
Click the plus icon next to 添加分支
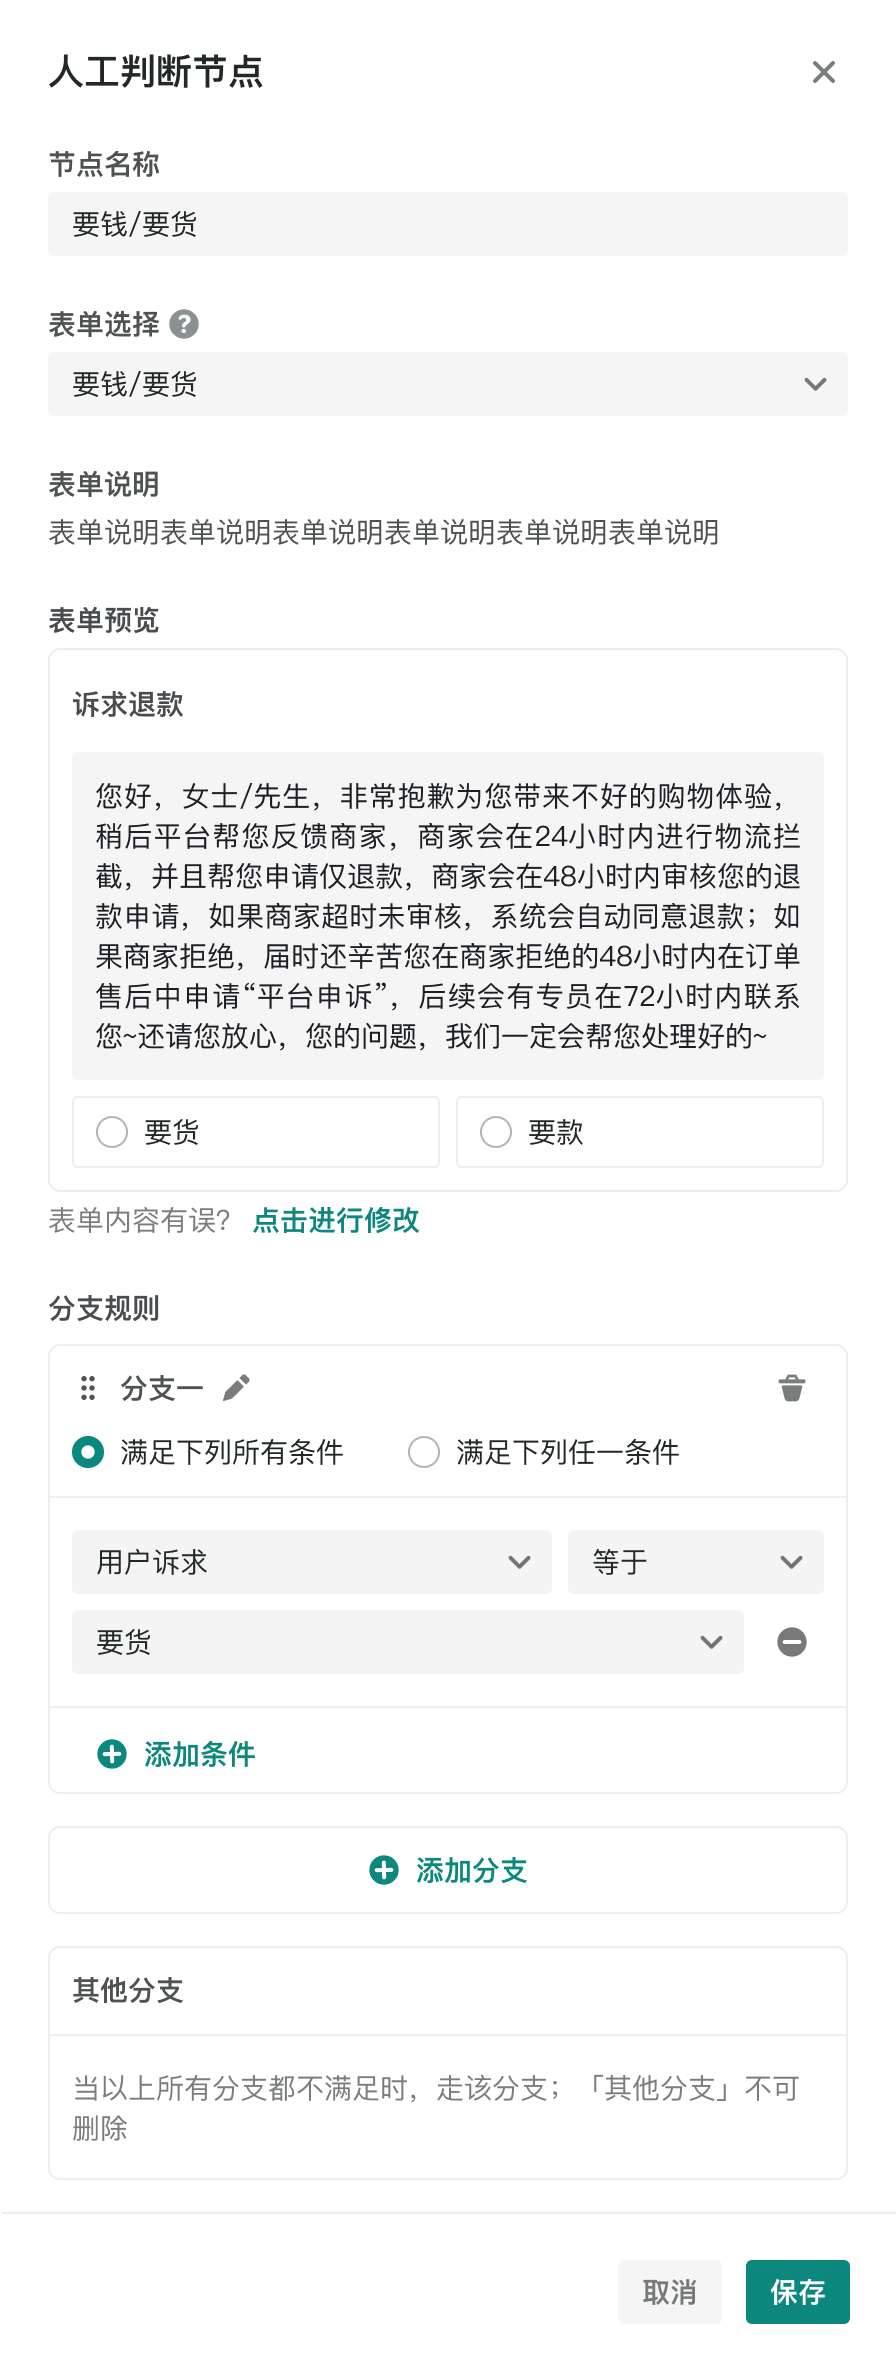tap(384, 1870)
